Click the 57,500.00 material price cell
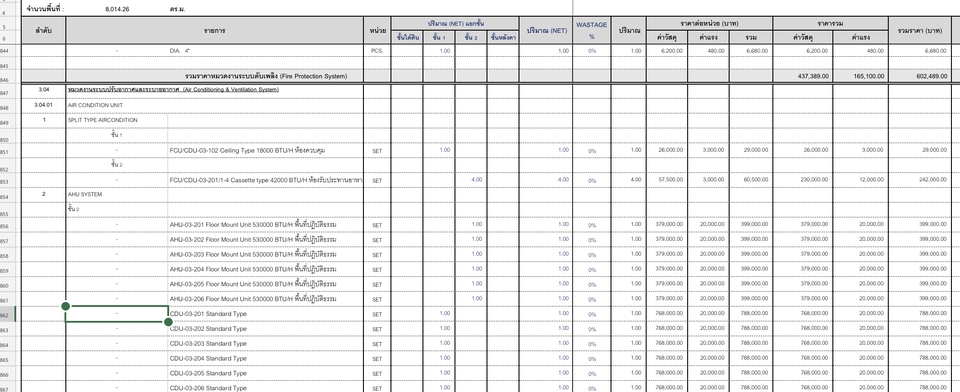The width and height of the screenshot is (960, 392). pos(667,180)
